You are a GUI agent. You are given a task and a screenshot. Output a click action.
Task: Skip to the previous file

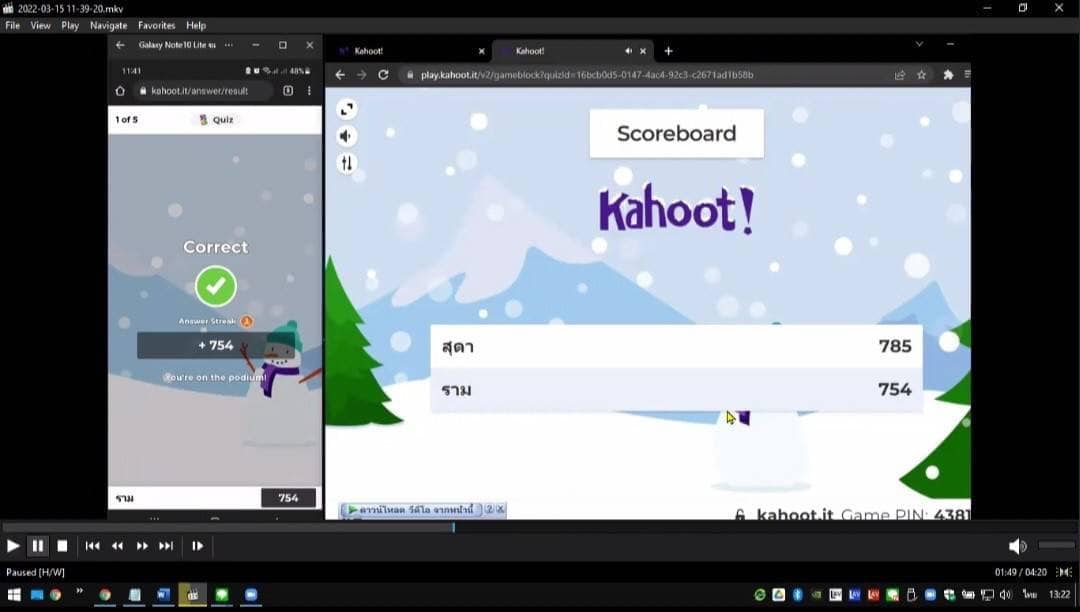pos(92,546)
